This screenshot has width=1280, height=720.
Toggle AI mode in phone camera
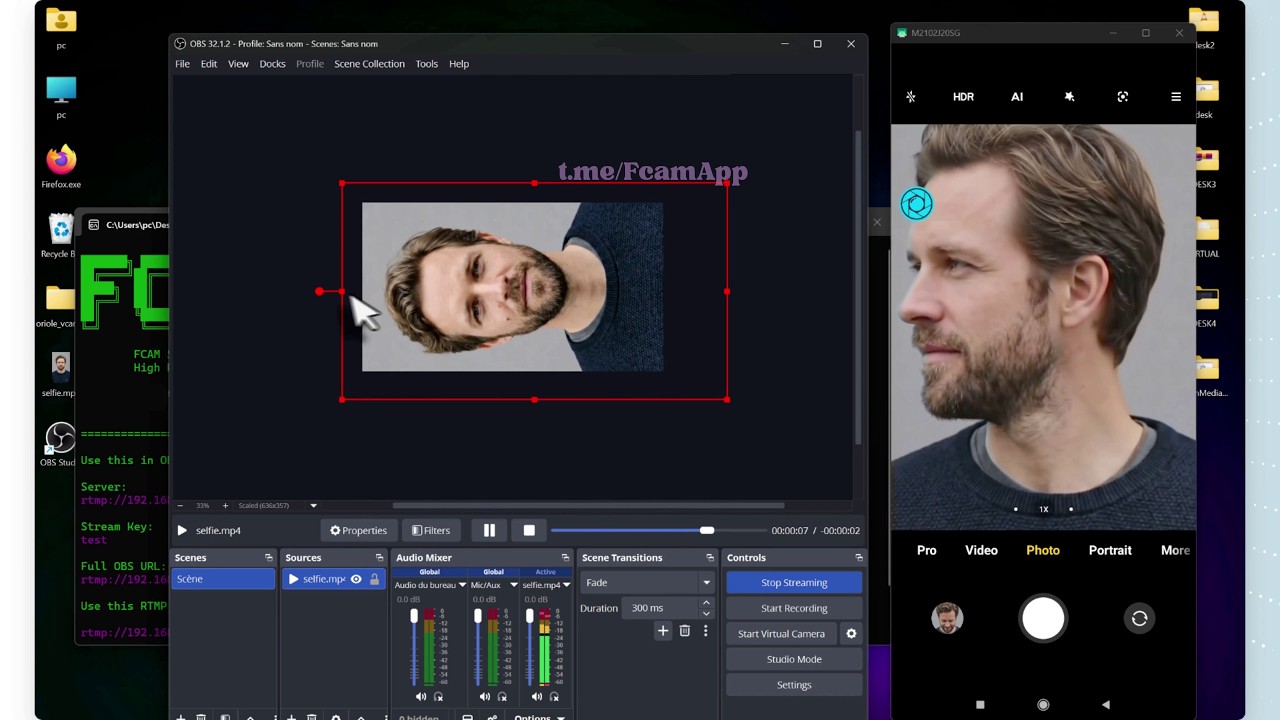(1017, 97)
